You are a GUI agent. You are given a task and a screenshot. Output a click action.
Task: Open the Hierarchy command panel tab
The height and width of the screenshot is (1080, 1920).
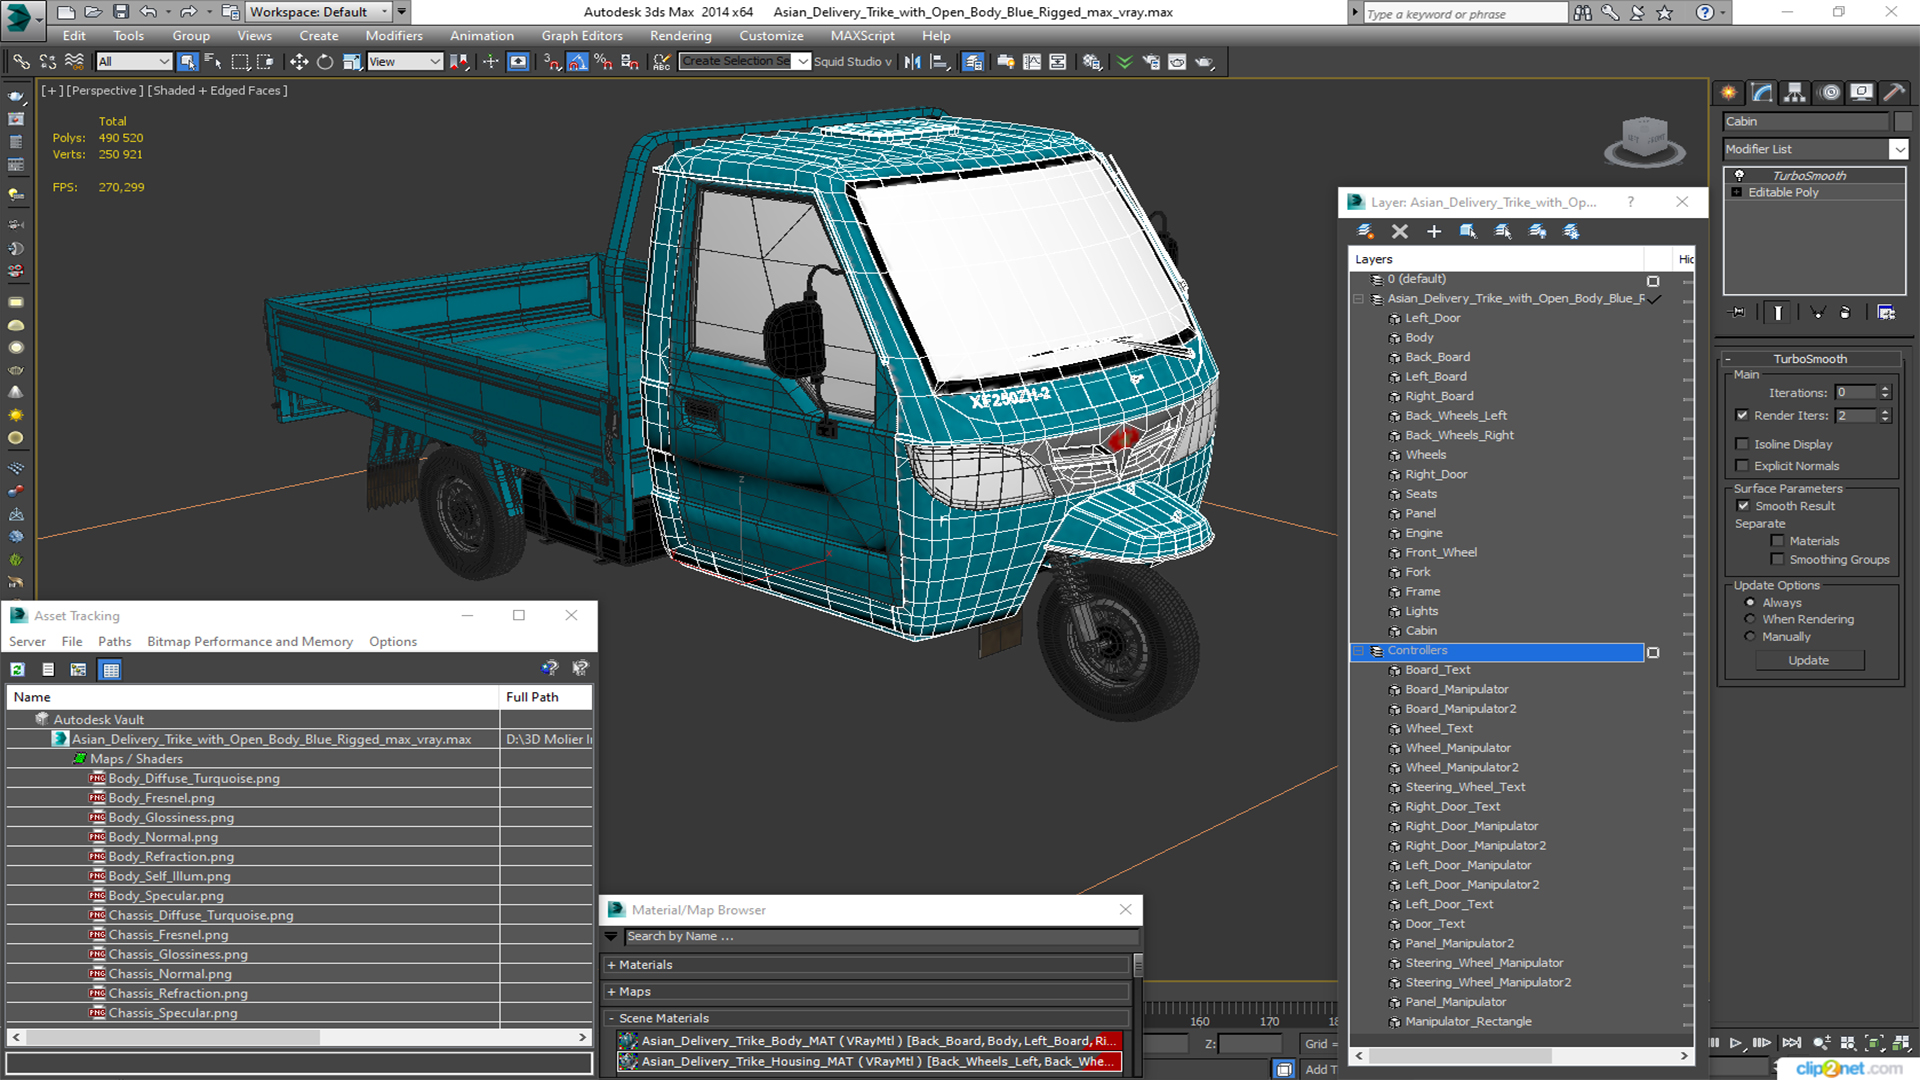click(1795, 93)
